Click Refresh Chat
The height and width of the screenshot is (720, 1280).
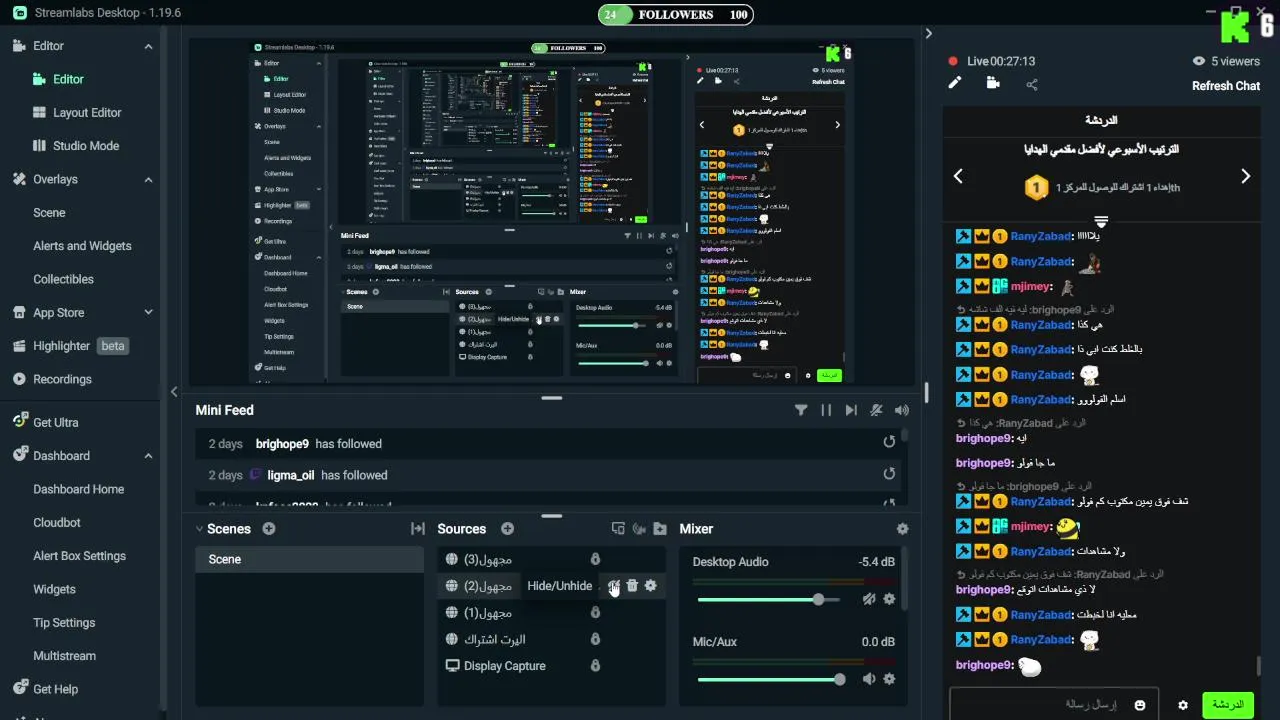(1225, 86)
